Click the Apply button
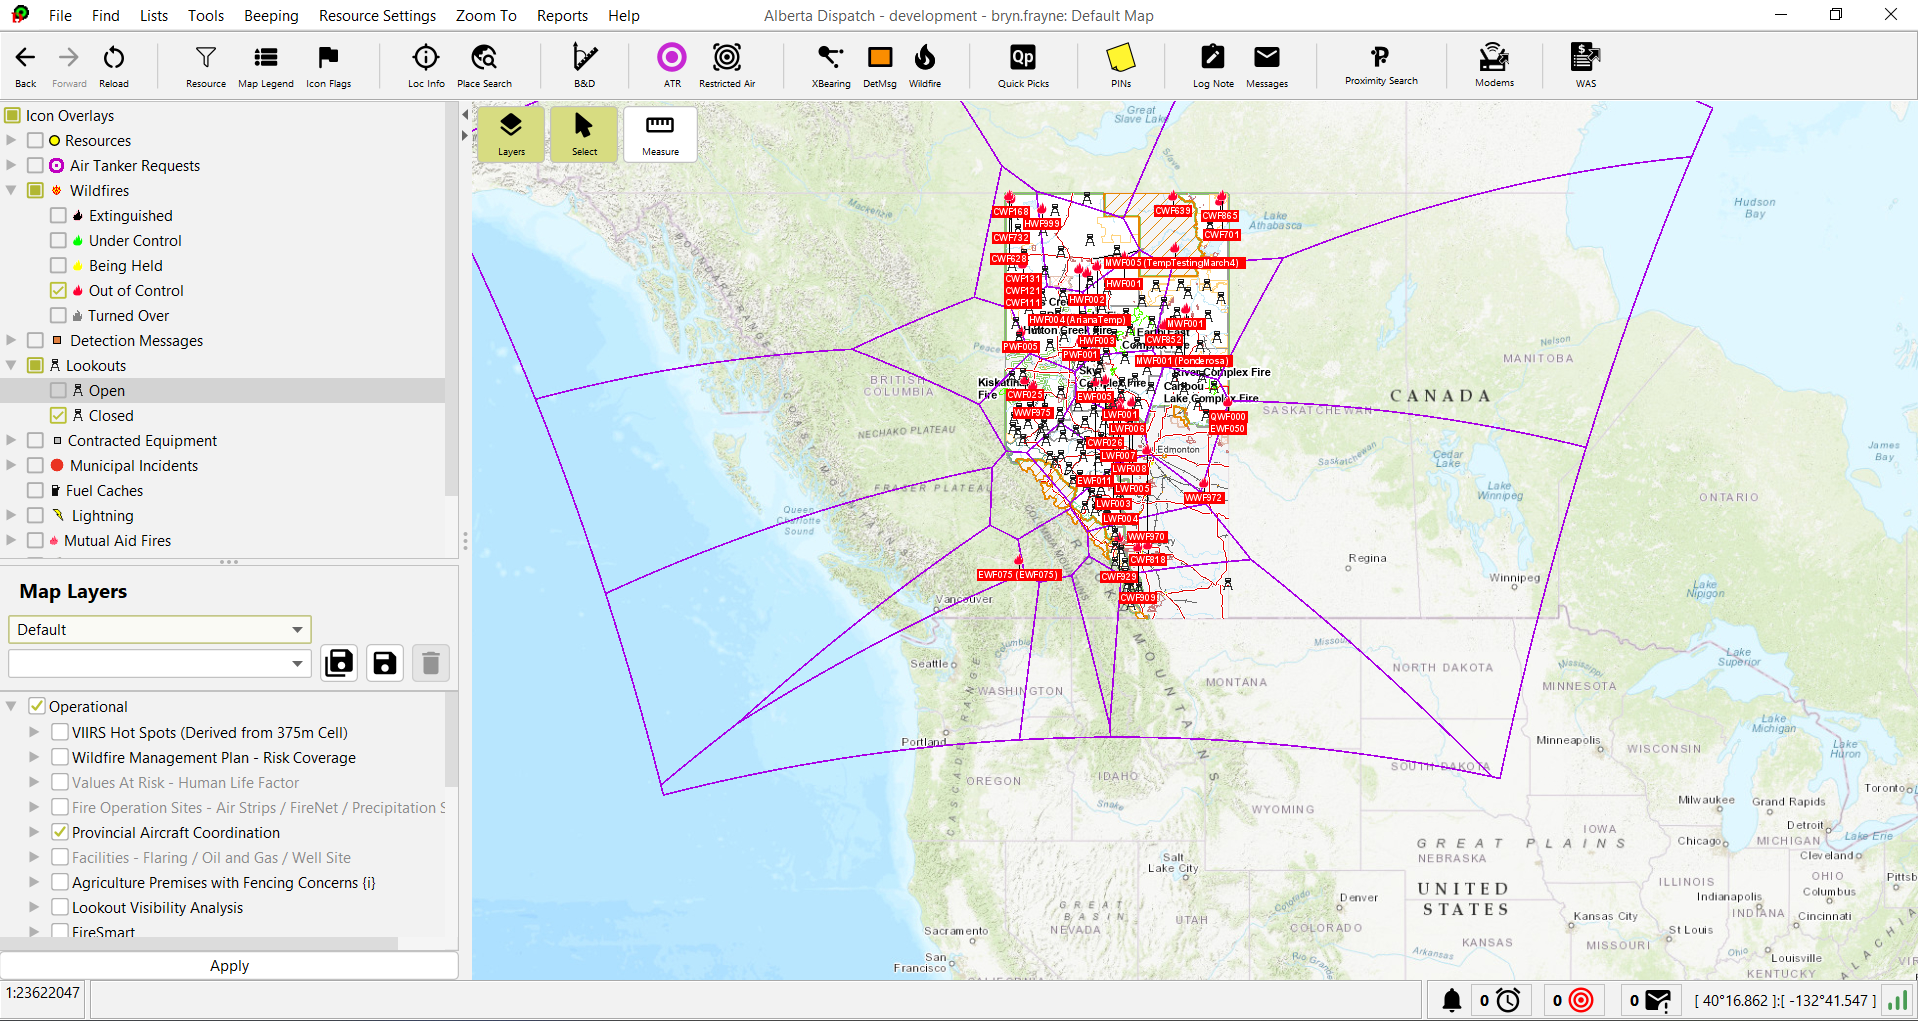The image size is (1918, 1021). [229, 966]
